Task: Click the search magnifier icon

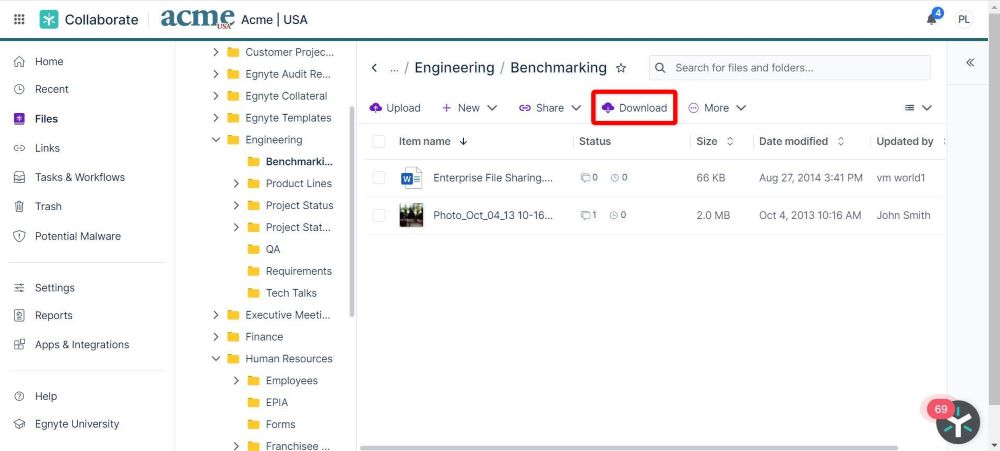Action: click(x=661, y=68)
